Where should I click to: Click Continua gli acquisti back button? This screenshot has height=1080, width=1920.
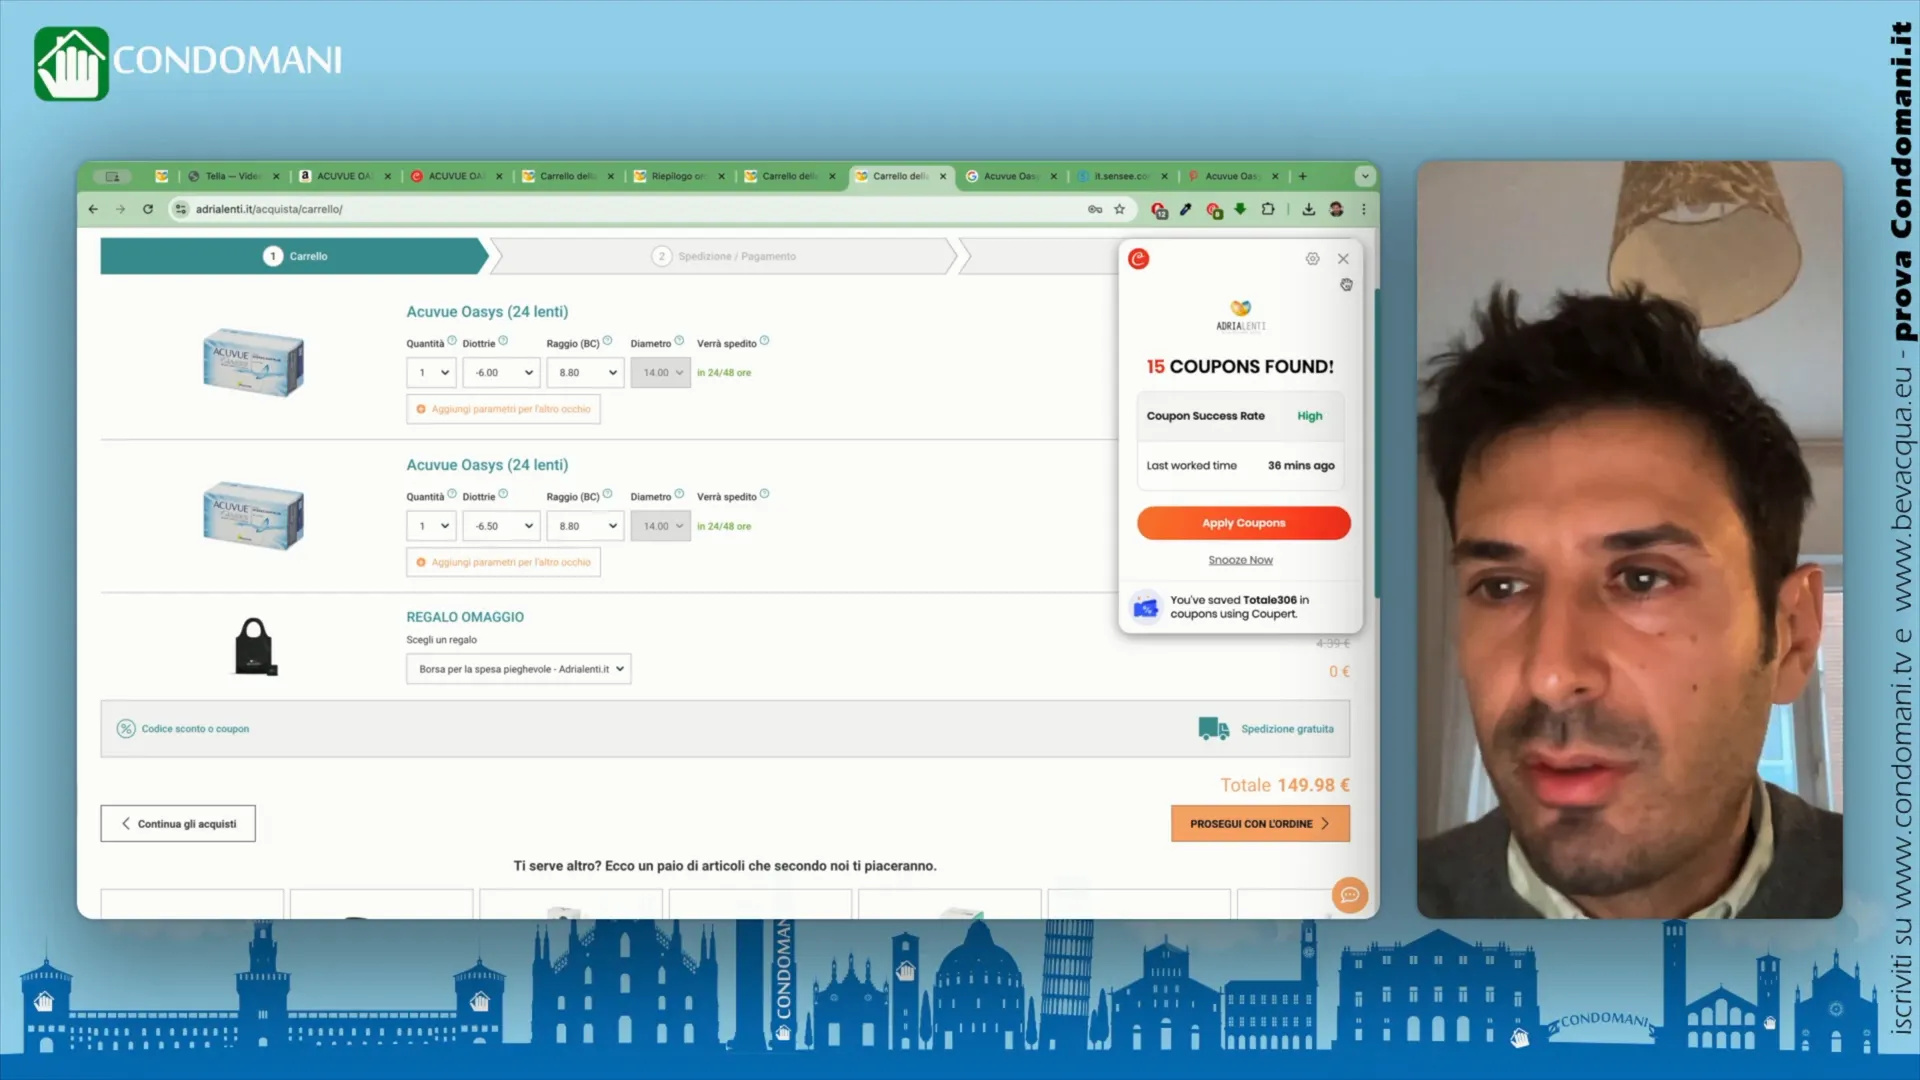click(x=178, y=823)
